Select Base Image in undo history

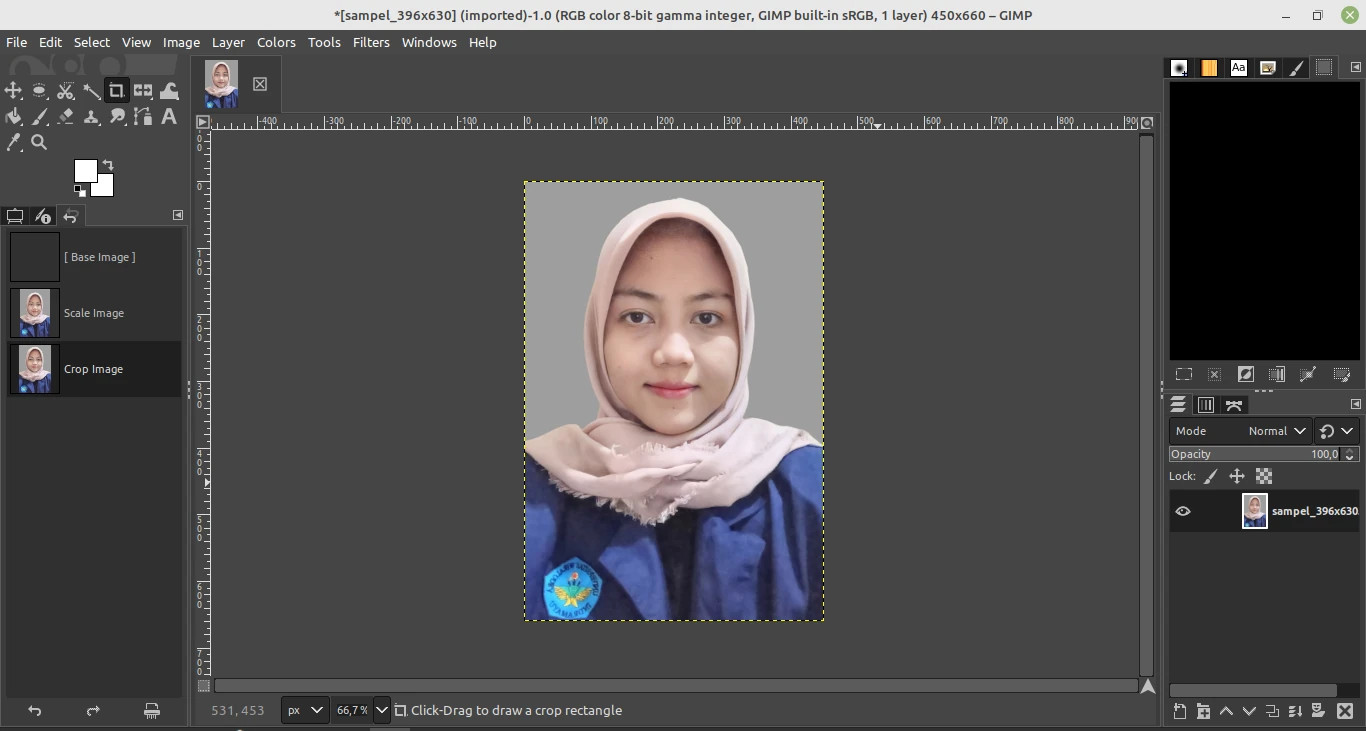[x=94, y=257]
